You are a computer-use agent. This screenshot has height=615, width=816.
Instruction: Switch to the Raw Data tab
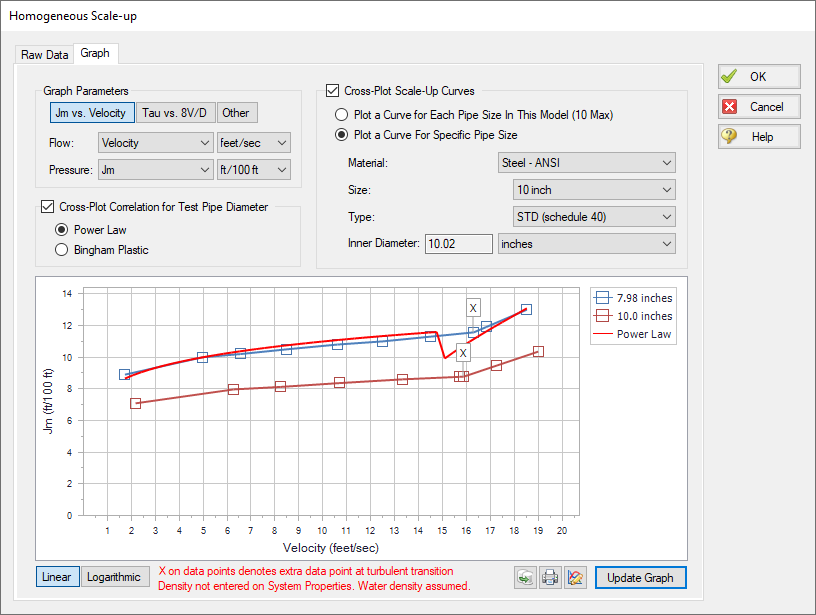click(x=44, y=55)
